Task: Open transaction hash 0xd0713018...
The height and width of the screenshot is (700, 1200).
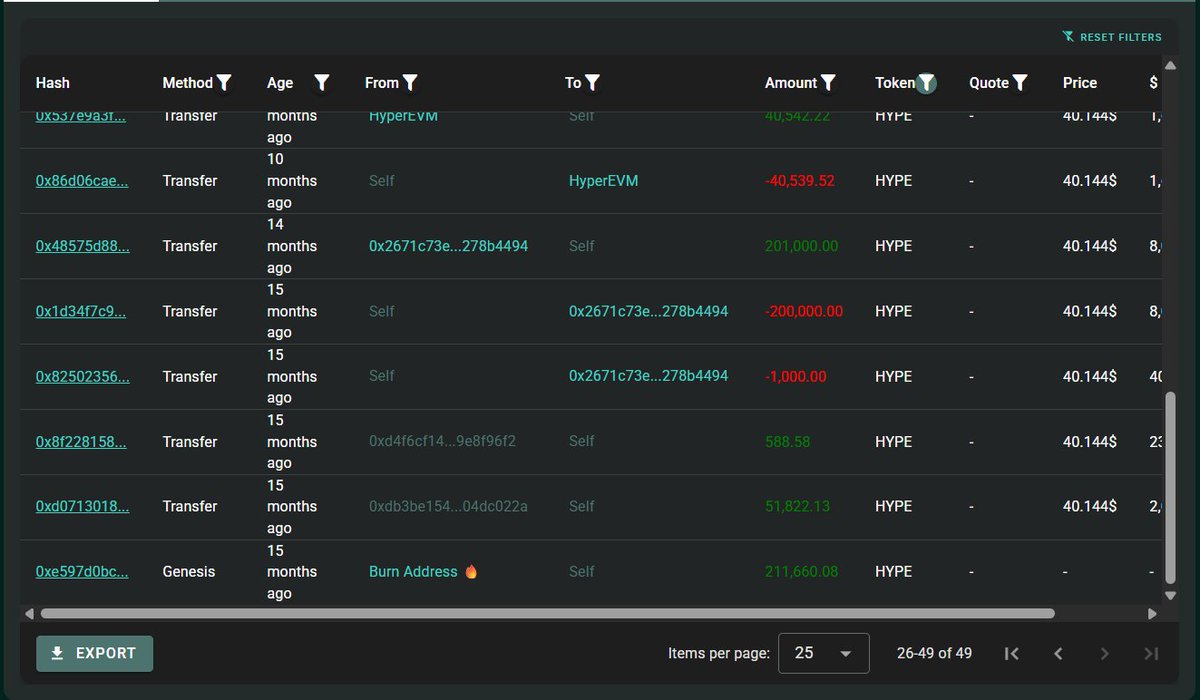Action: (82, 506)
